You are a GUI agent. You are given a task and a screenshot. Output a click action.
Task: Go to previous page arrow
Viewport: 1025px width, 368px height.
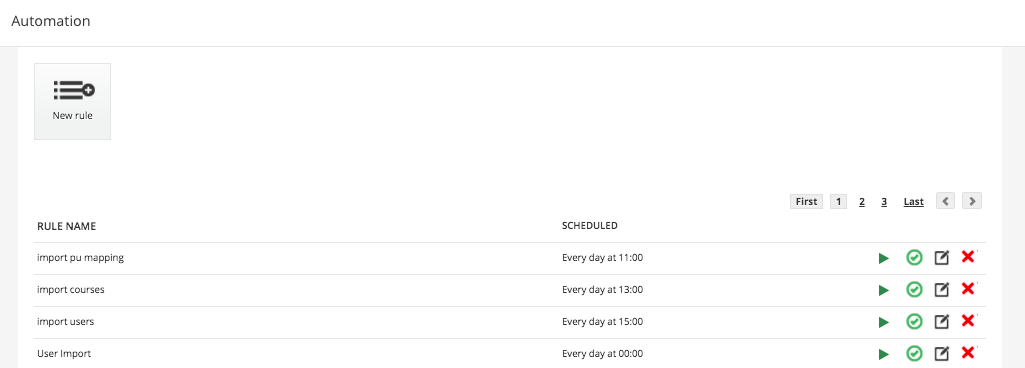click(x=945, y=201)
